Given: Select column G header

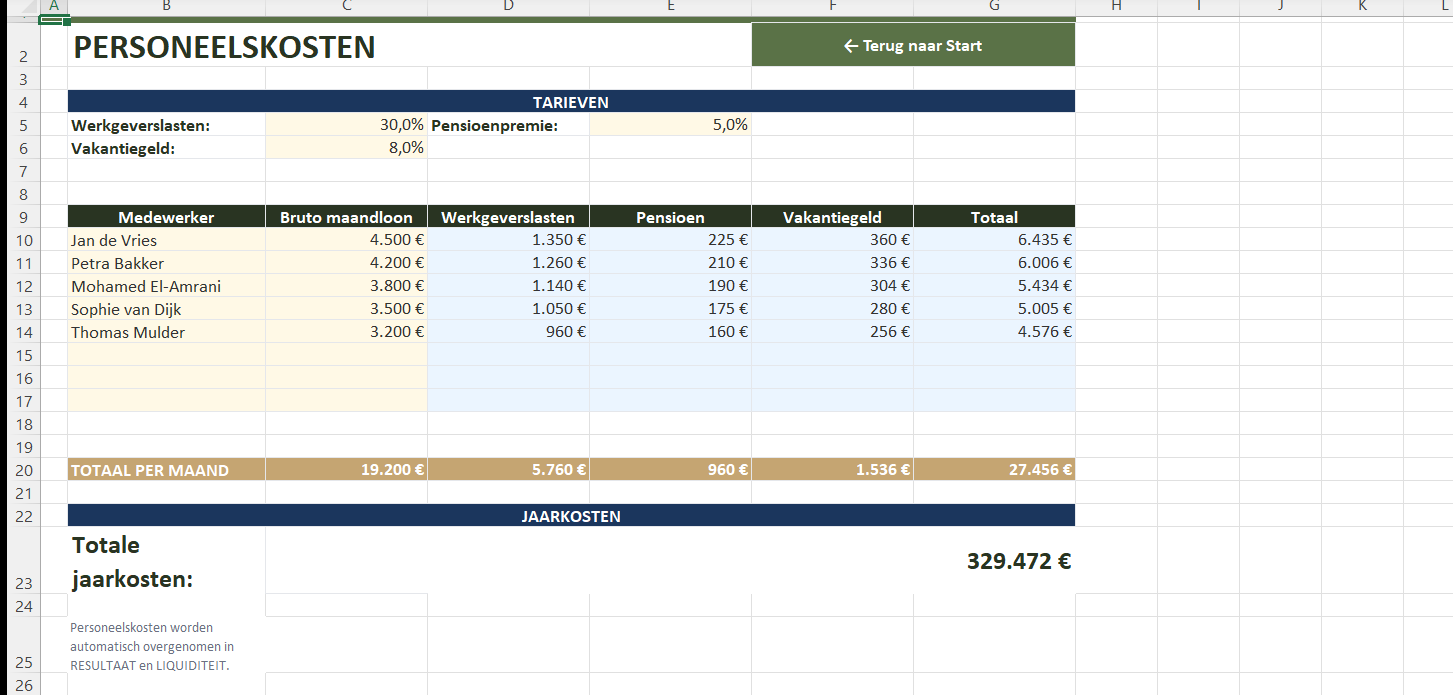Looking at the screenshot, I should click(x=994, y=7).
